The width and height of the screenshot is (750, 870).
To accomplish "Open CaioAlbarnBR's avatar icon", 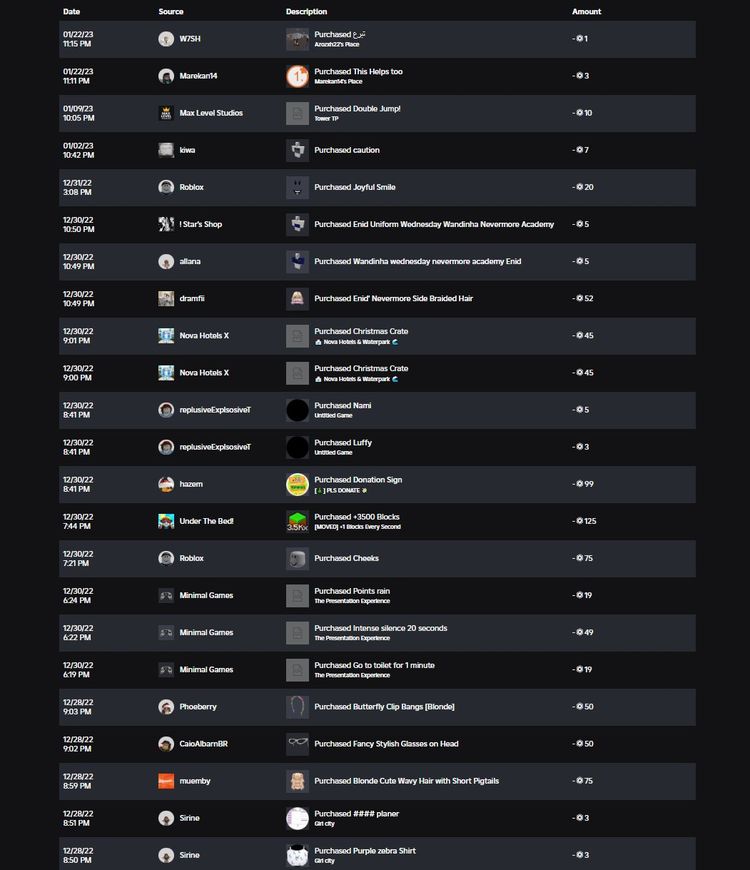I will 166,744.
